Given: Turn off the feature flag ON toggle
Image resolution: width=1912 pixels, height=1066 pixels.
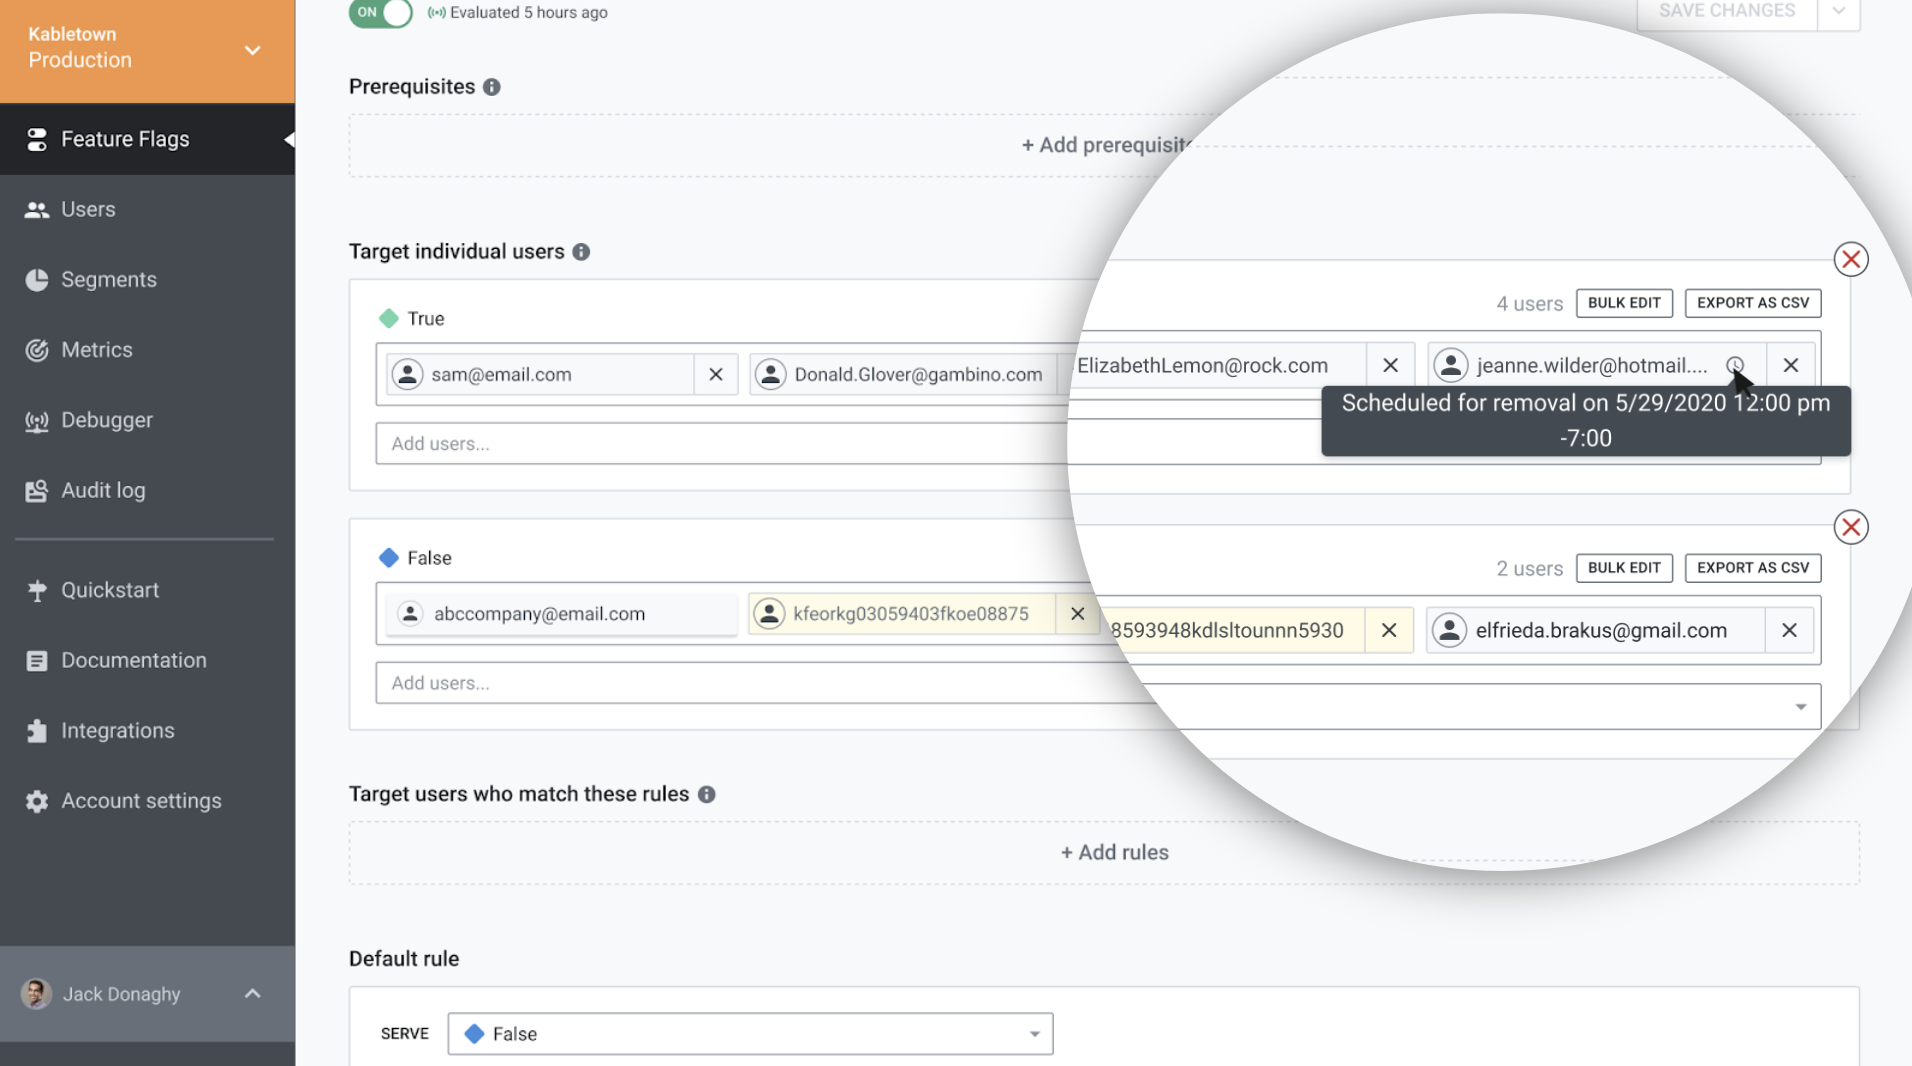Looking at the screenshot, I should click(380, 14).
